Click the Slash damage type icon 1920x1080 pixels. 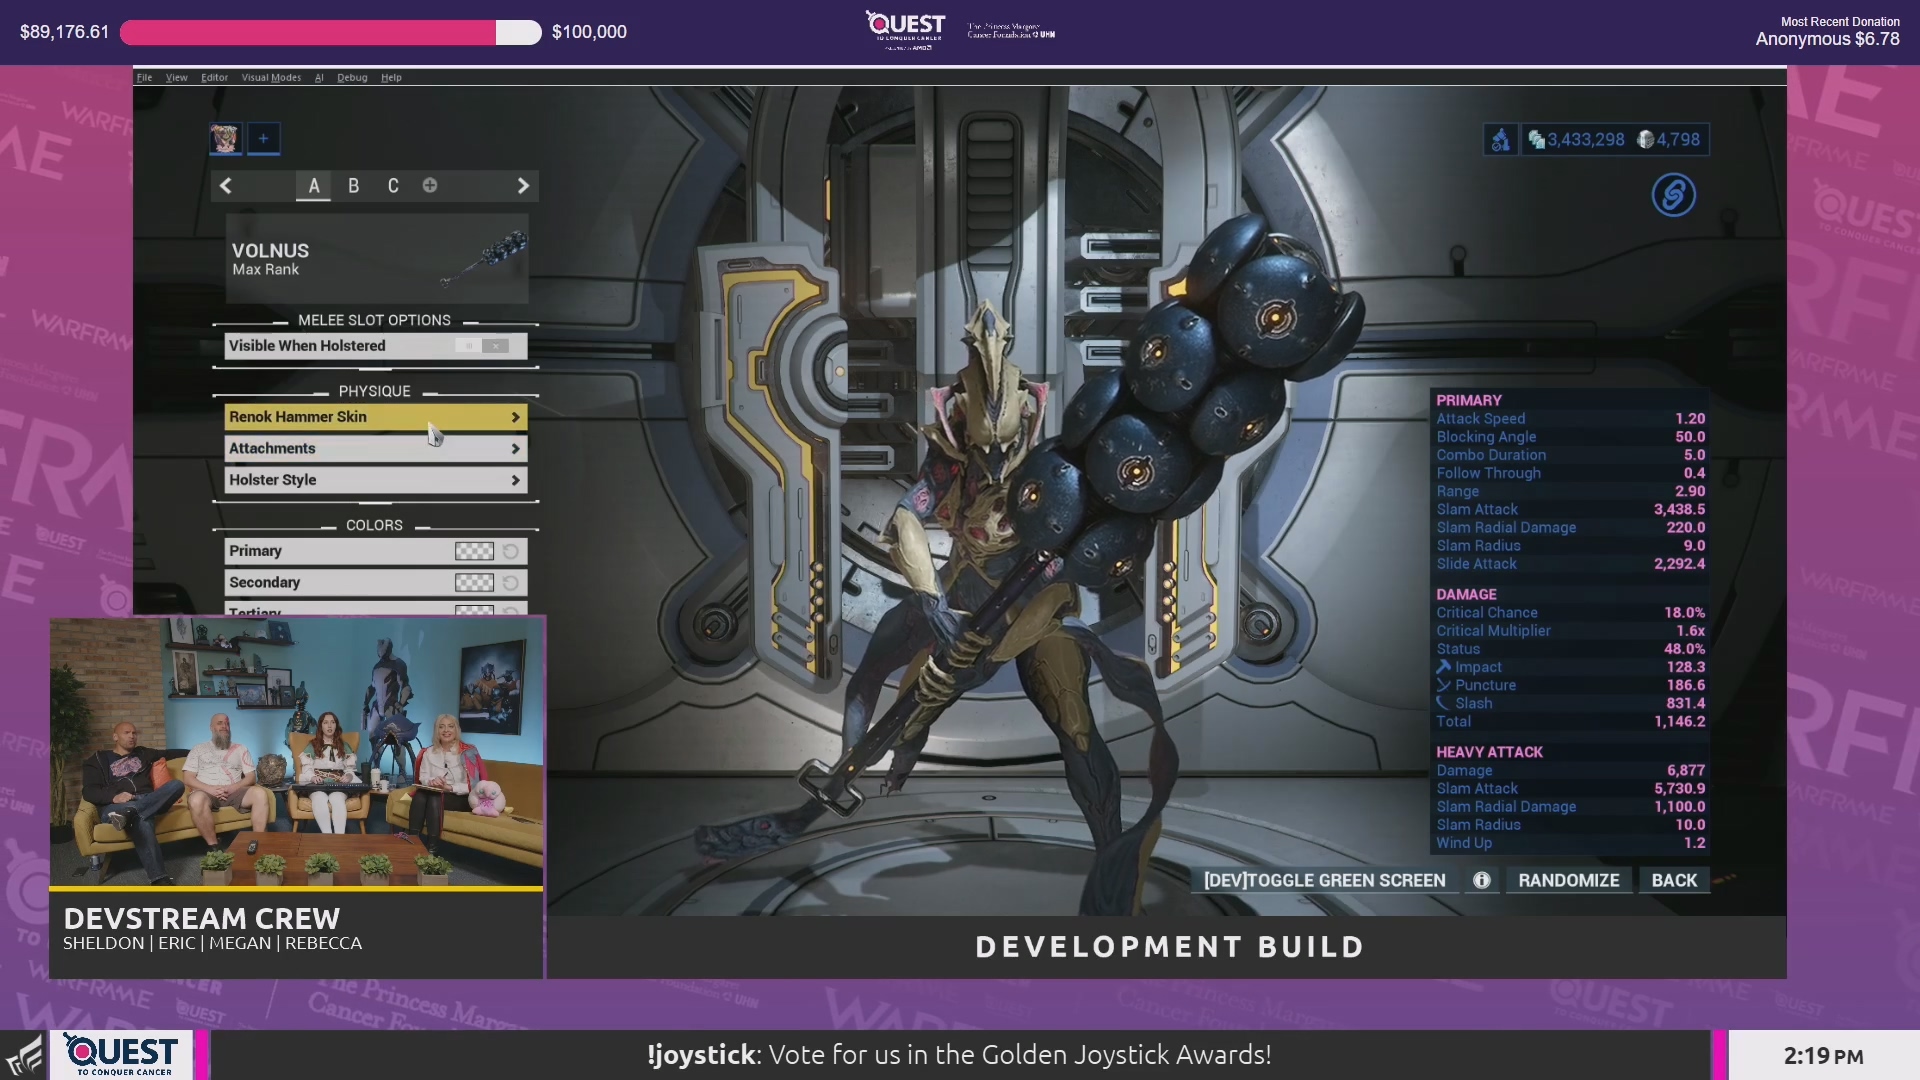[1444, 703]
